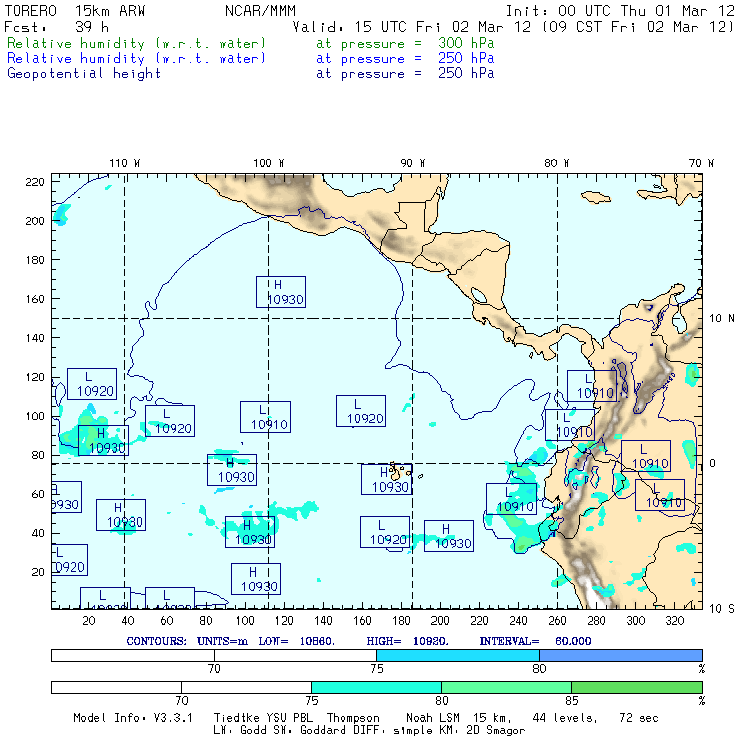Click '250 hPa' on the Geopotential height row

(x=466, y=74)
